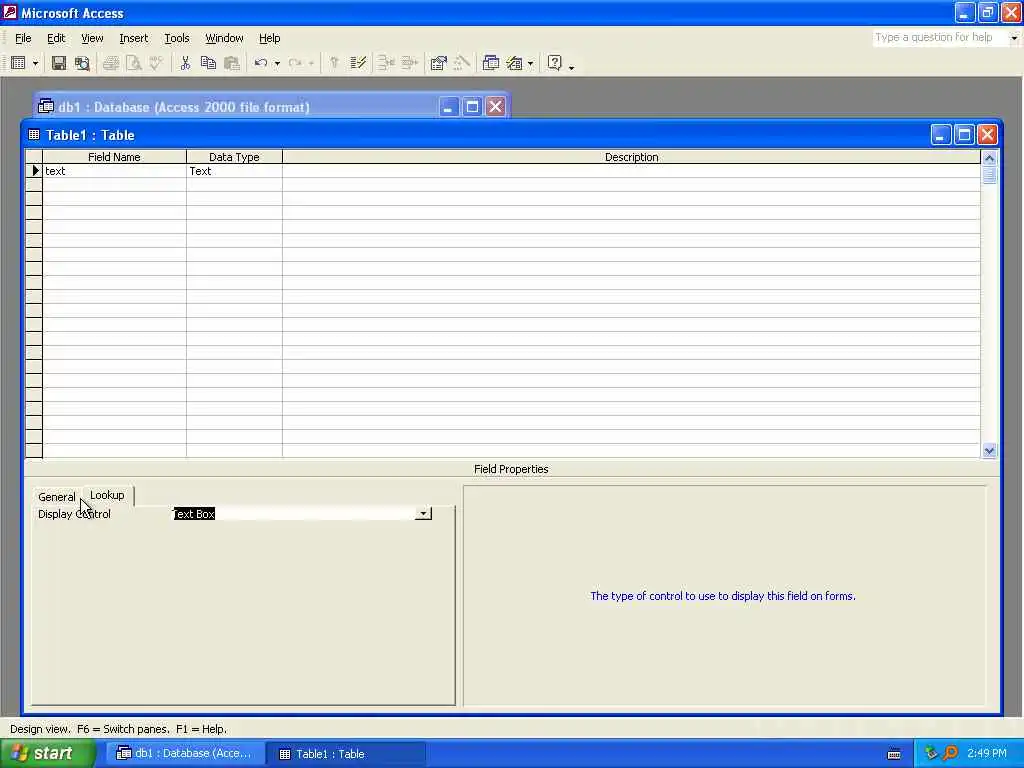Open the Windows Start button
This screenshot has width=1024, height=768.
pos(48,754)
